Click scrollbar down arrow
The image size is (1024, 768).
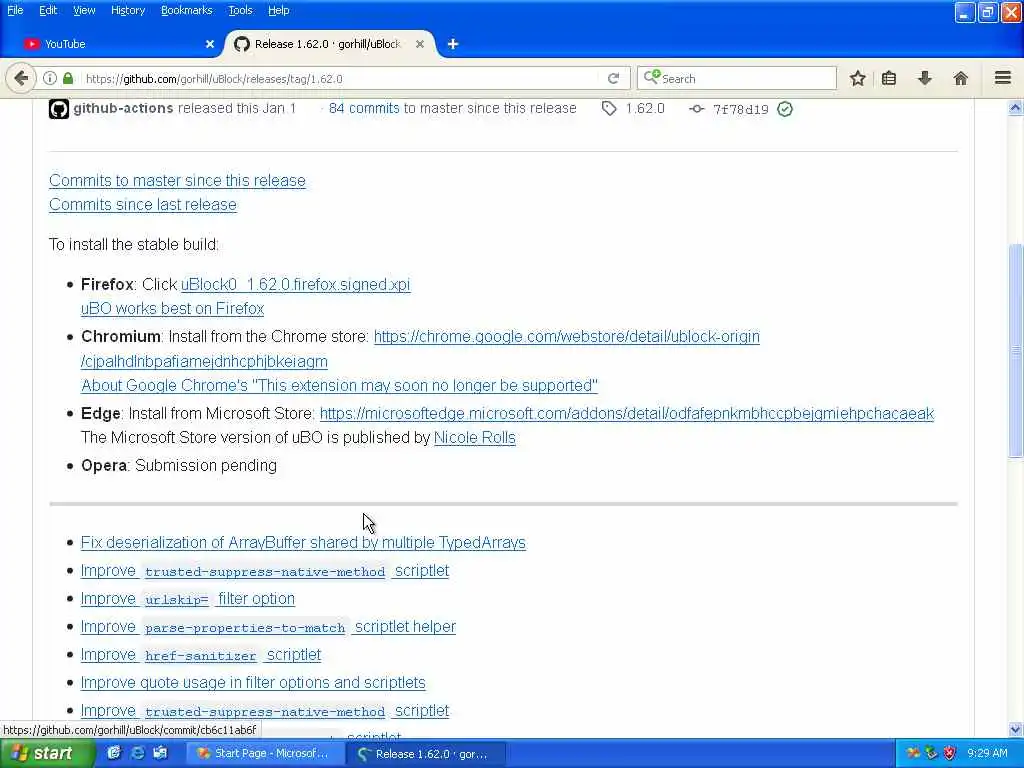click(1016, 729)
